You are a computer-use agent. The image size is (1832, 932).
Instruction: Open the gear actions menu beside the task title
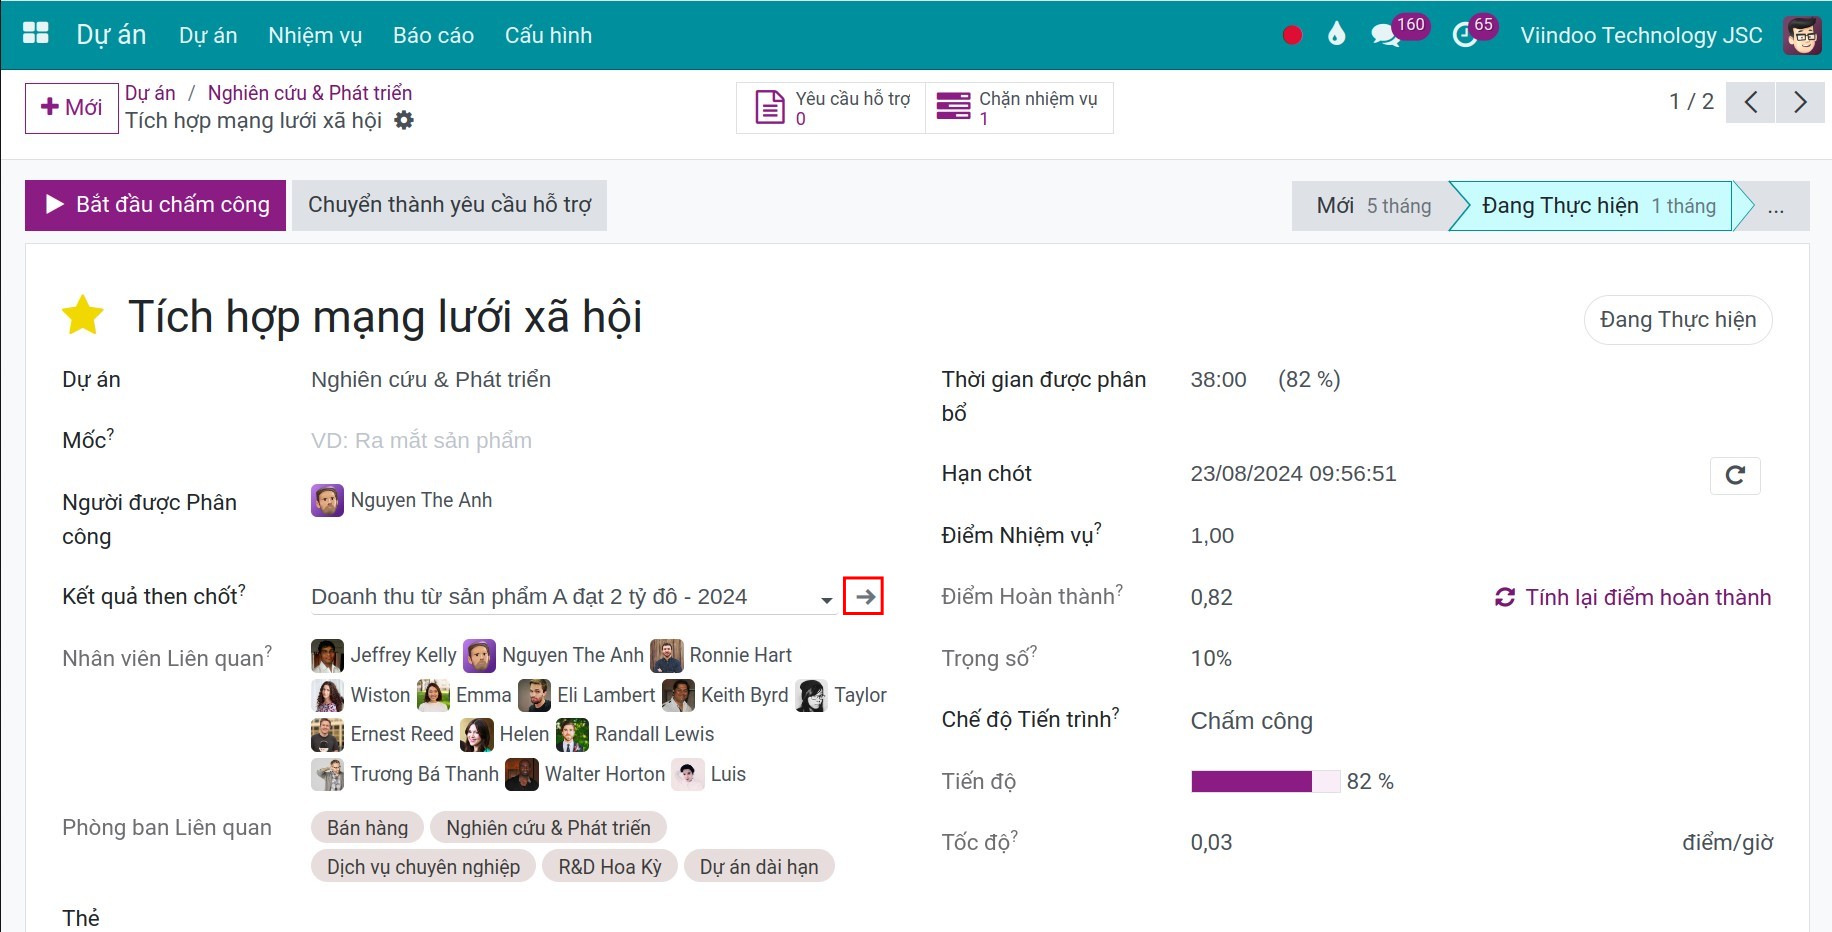(404, 120)
